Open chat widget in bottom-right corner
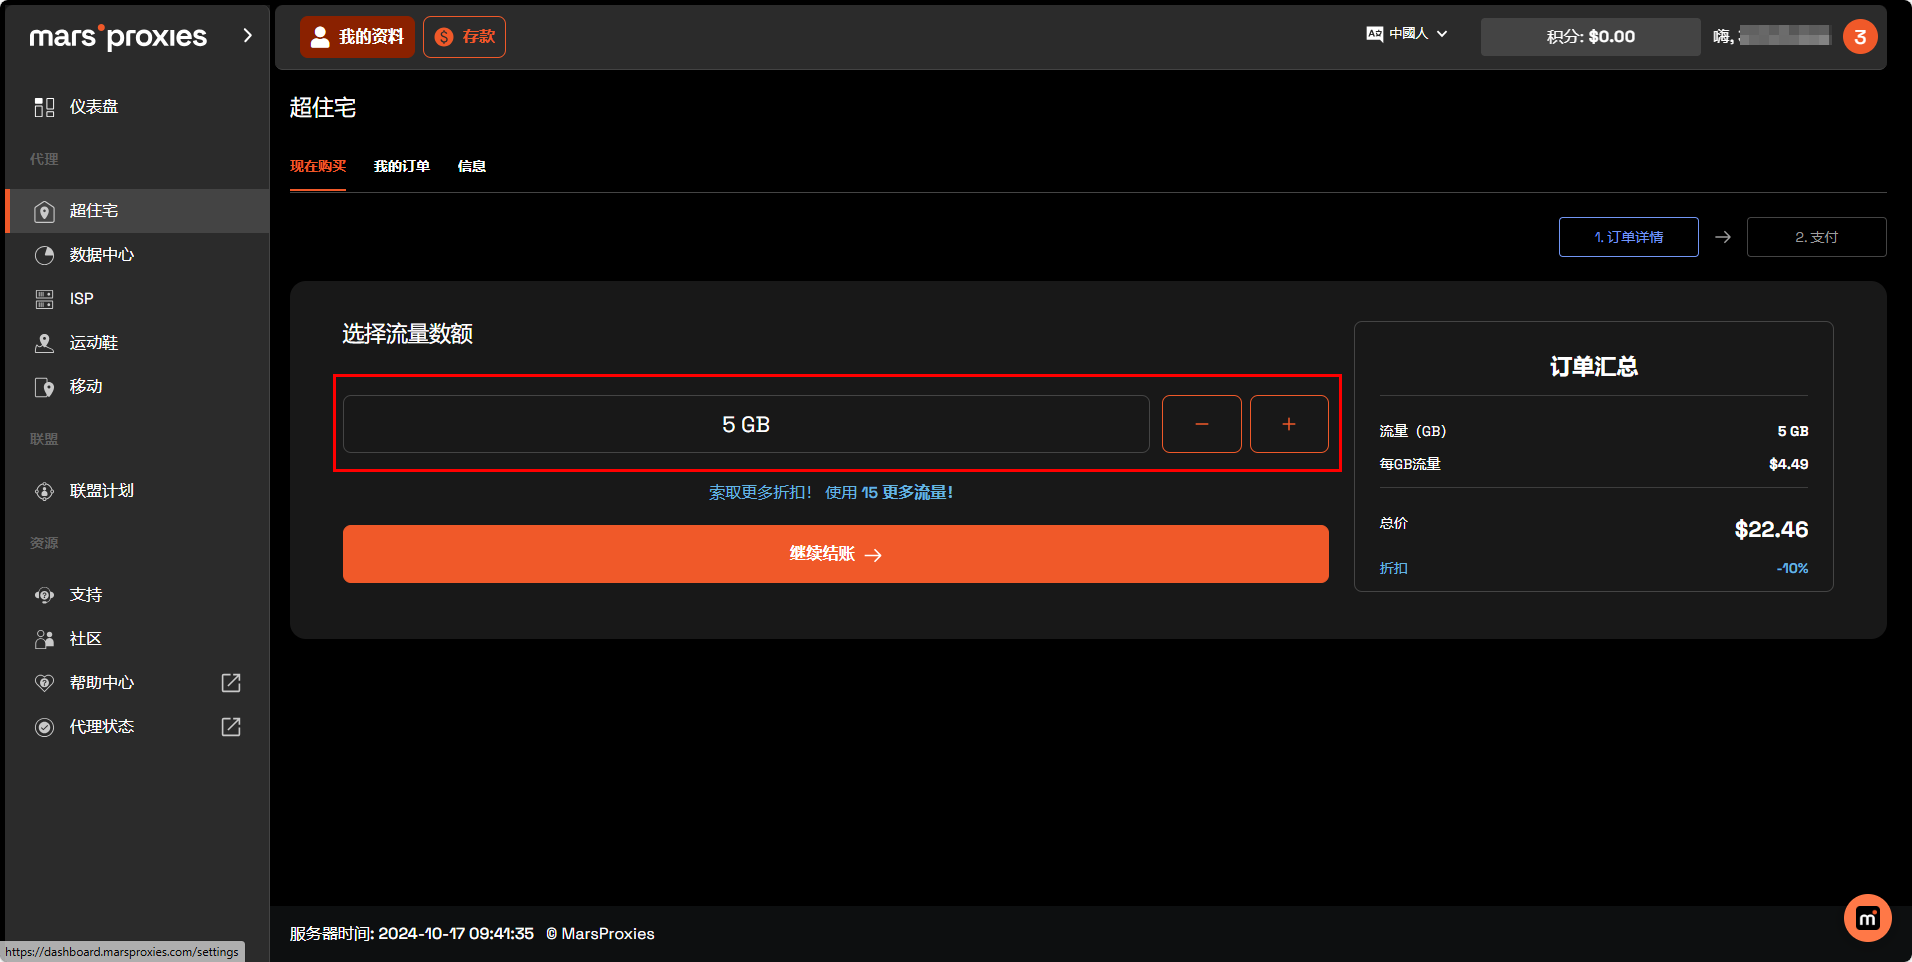 [1867, 917]
